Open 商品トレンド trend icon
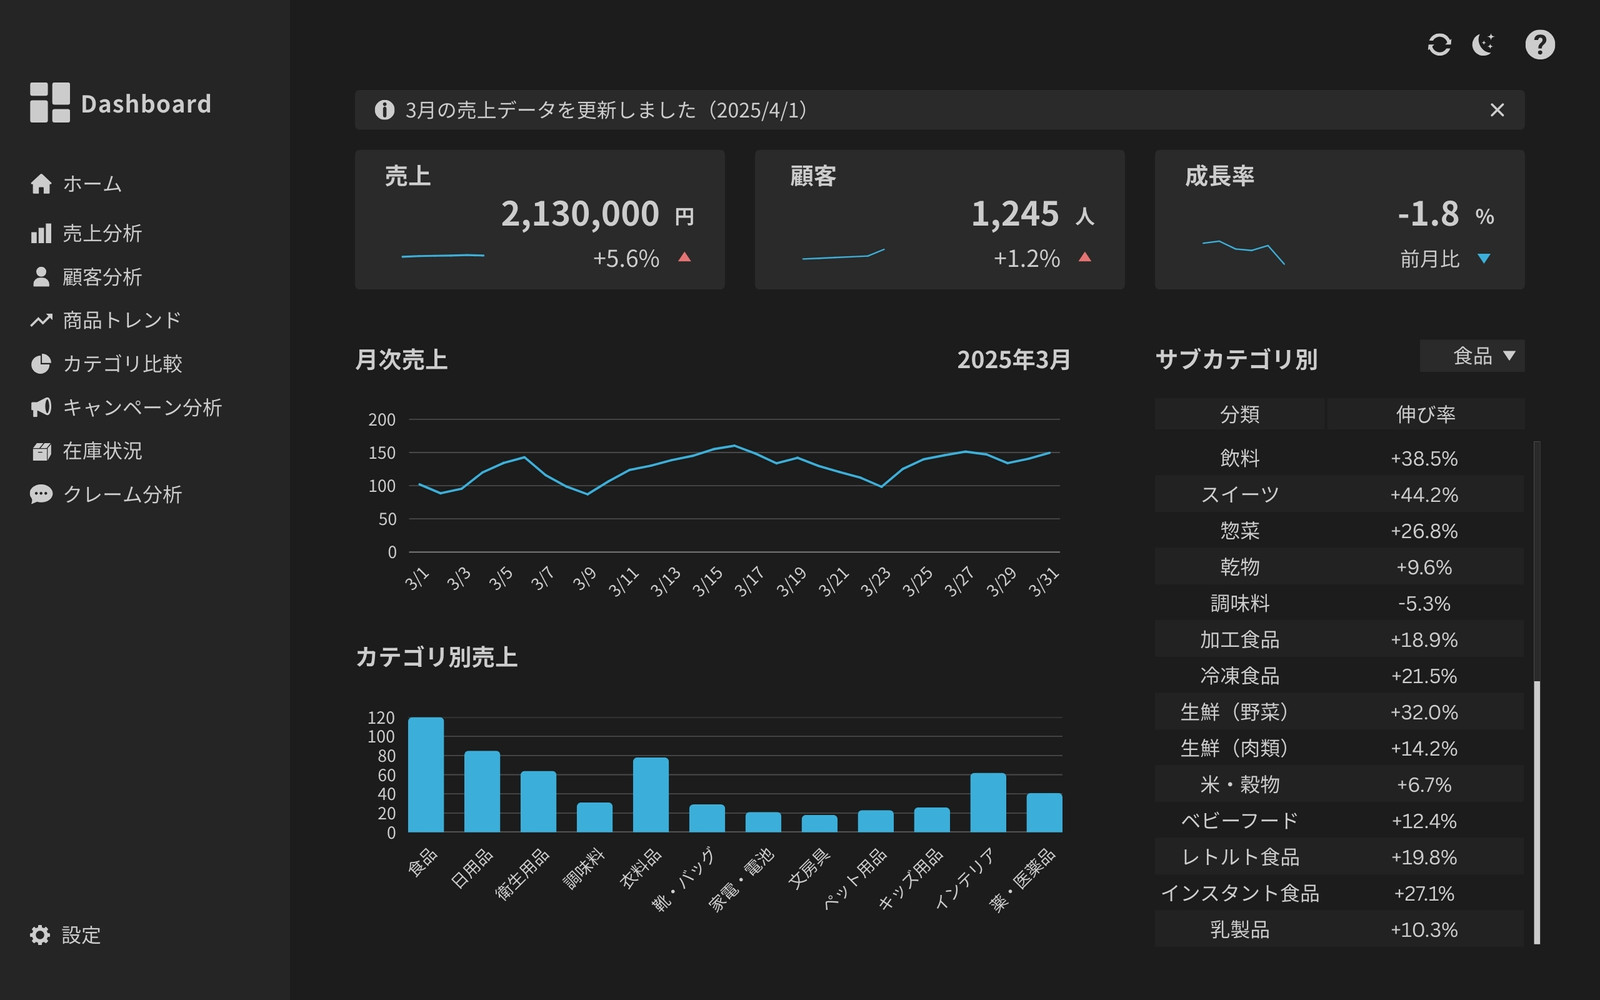 tap(41, 320)
